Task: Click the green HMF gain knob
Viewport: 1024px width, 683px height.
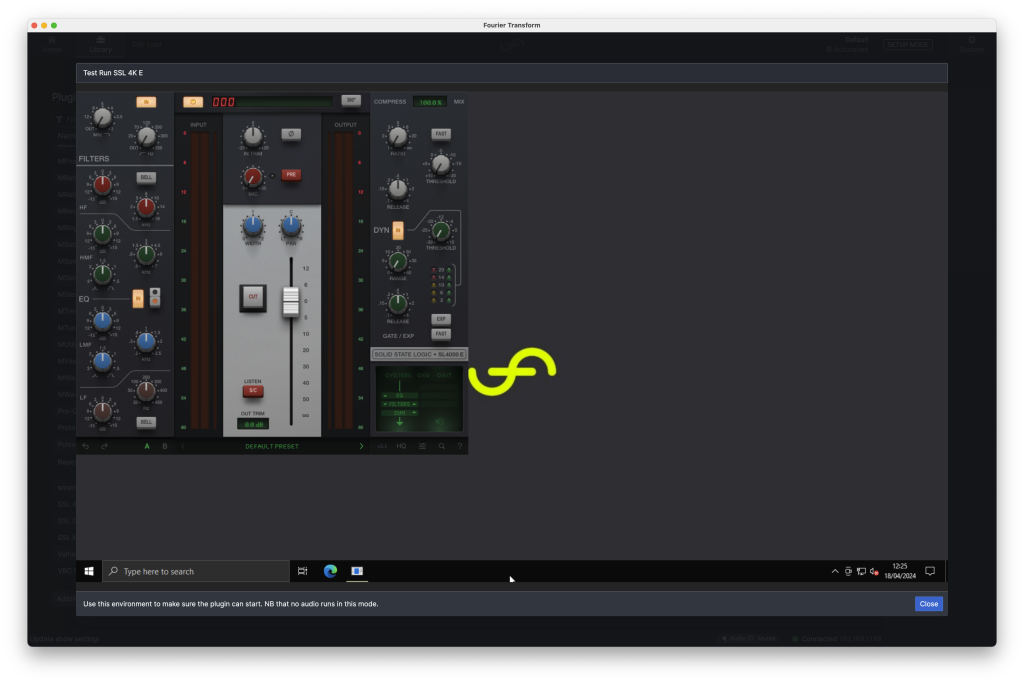Action: tap(102, 233)
